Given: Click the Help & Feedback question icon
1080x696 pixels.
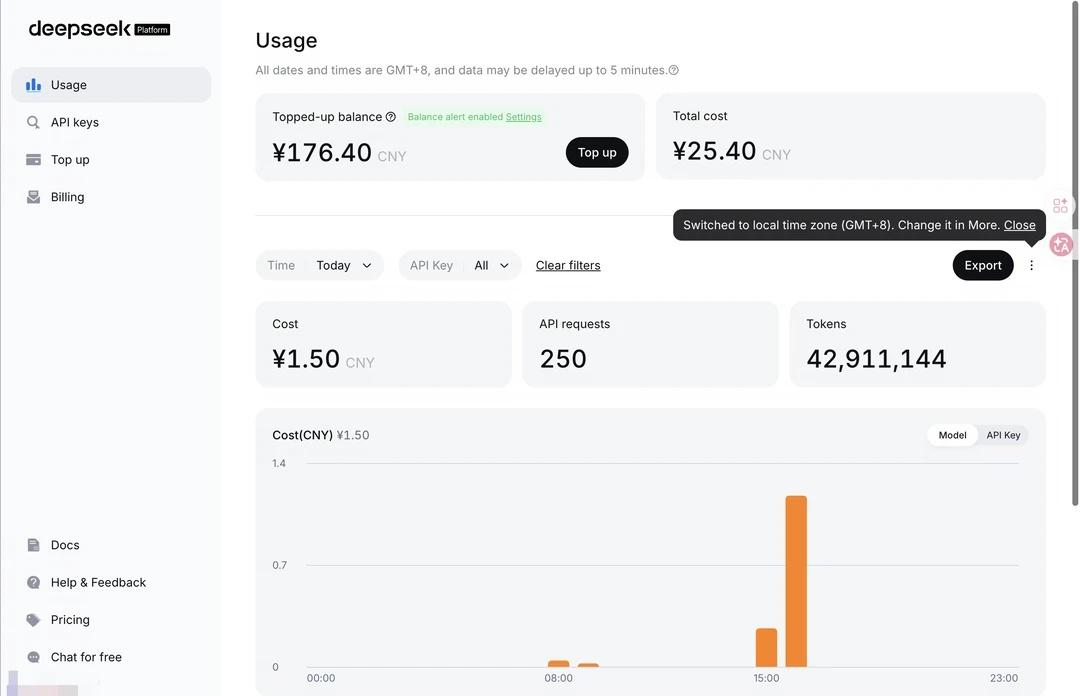Looking at the screenshot, I should 33,582.
